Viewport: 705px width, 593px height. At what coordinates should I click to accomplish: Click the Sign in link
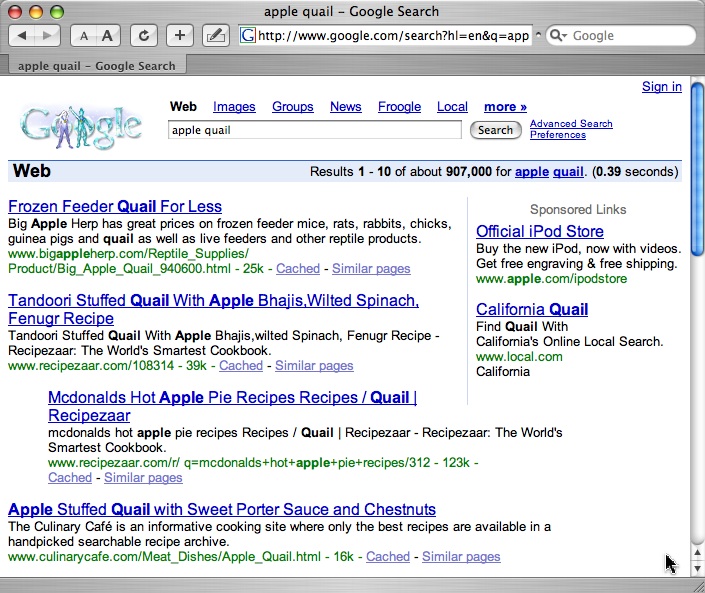coord(661,86)
